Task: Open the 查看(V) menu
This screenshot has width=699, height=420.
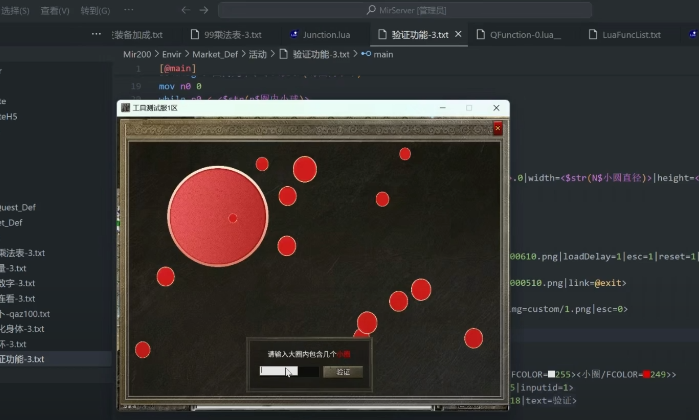Action: (55, 10)
